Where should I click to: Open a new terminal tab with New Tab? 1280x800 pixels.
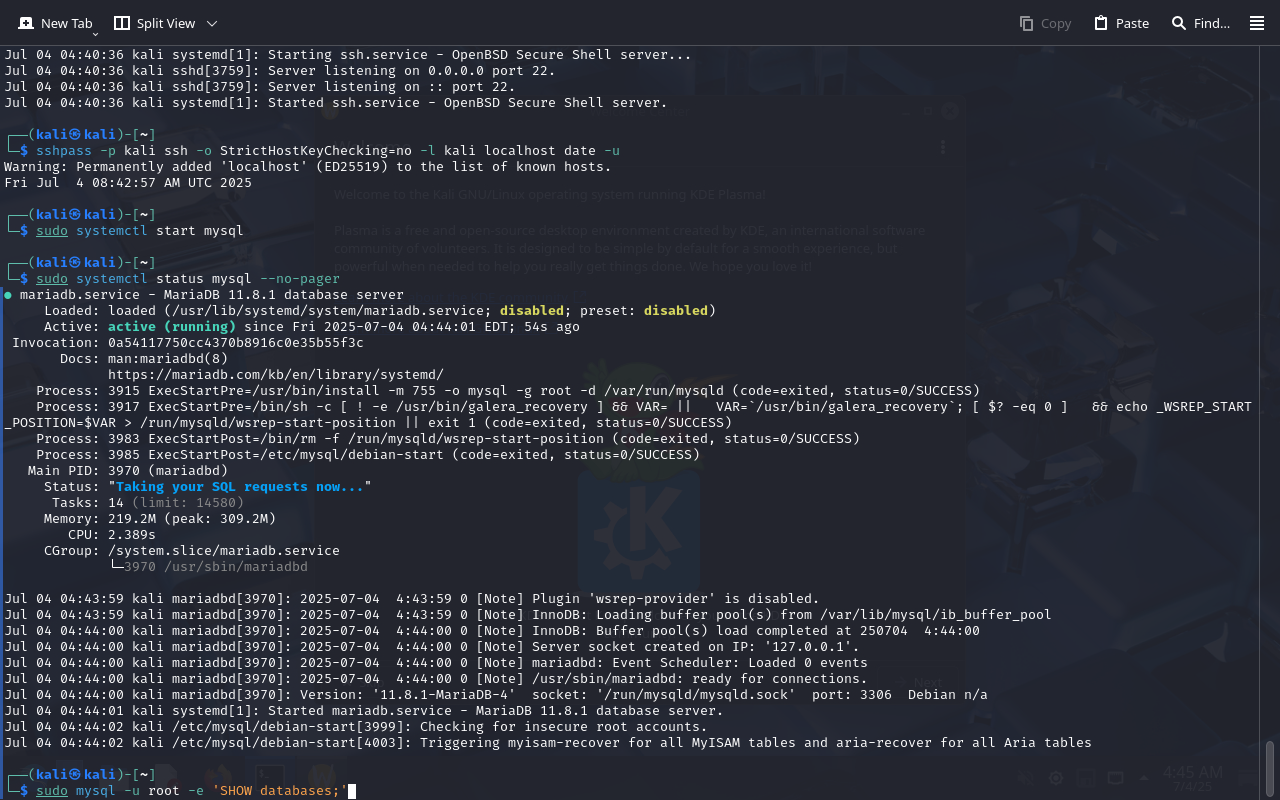pos(55,22)
